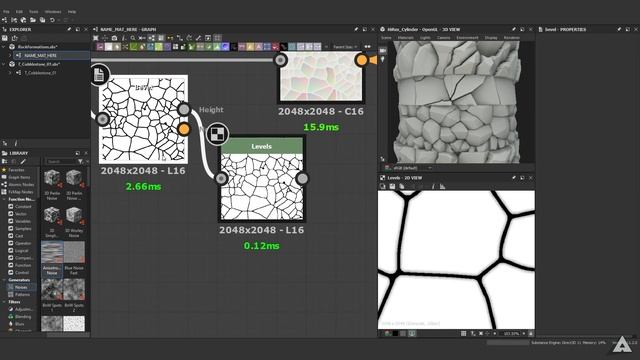Open the Help menu

point(72,12)
